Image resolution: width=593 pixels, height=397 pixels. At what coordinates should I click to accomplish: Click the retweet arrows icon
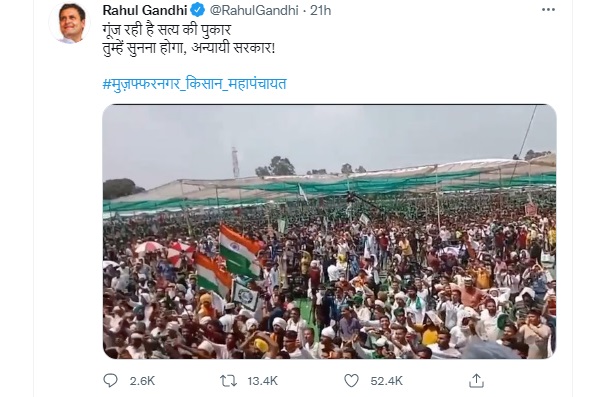[228, 381]
